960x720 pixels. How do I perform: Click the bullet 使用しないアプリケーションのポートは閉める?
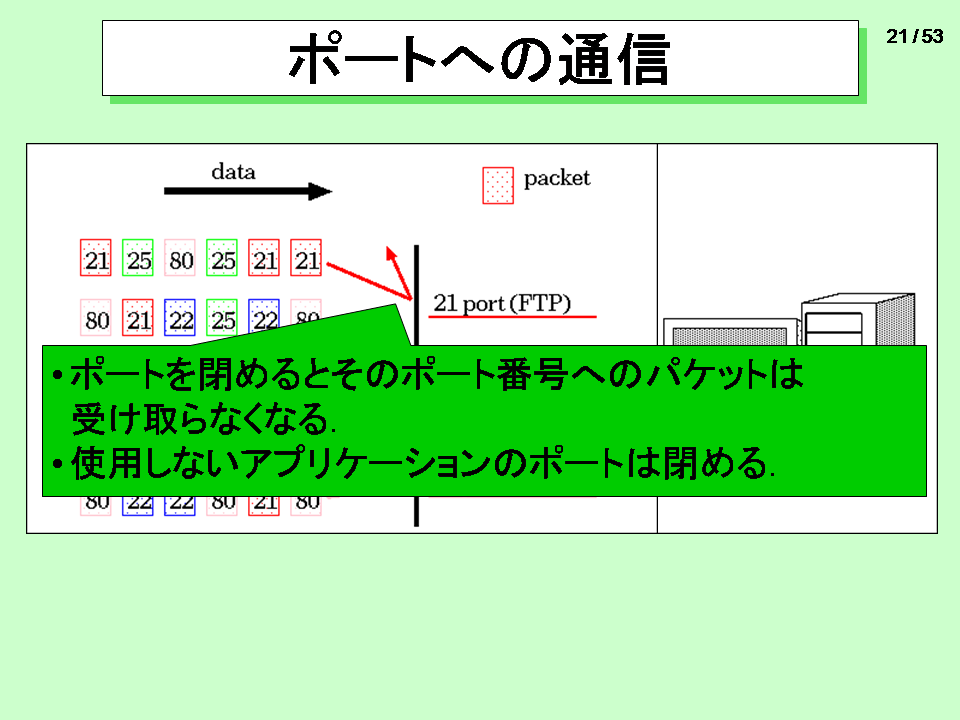[x=414, y=463]
